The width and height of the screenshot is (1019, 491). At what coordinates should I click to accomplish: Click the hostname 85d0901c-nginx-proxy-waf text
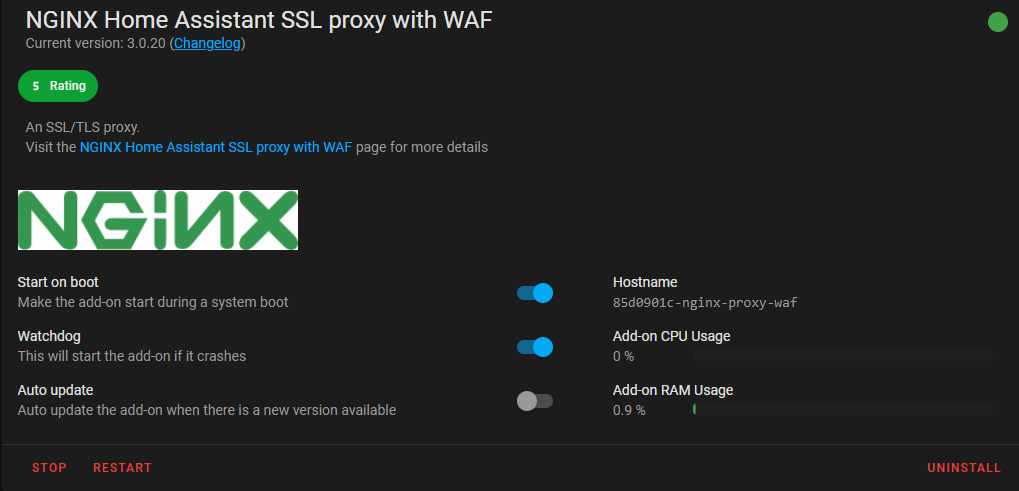coord(705,302)
